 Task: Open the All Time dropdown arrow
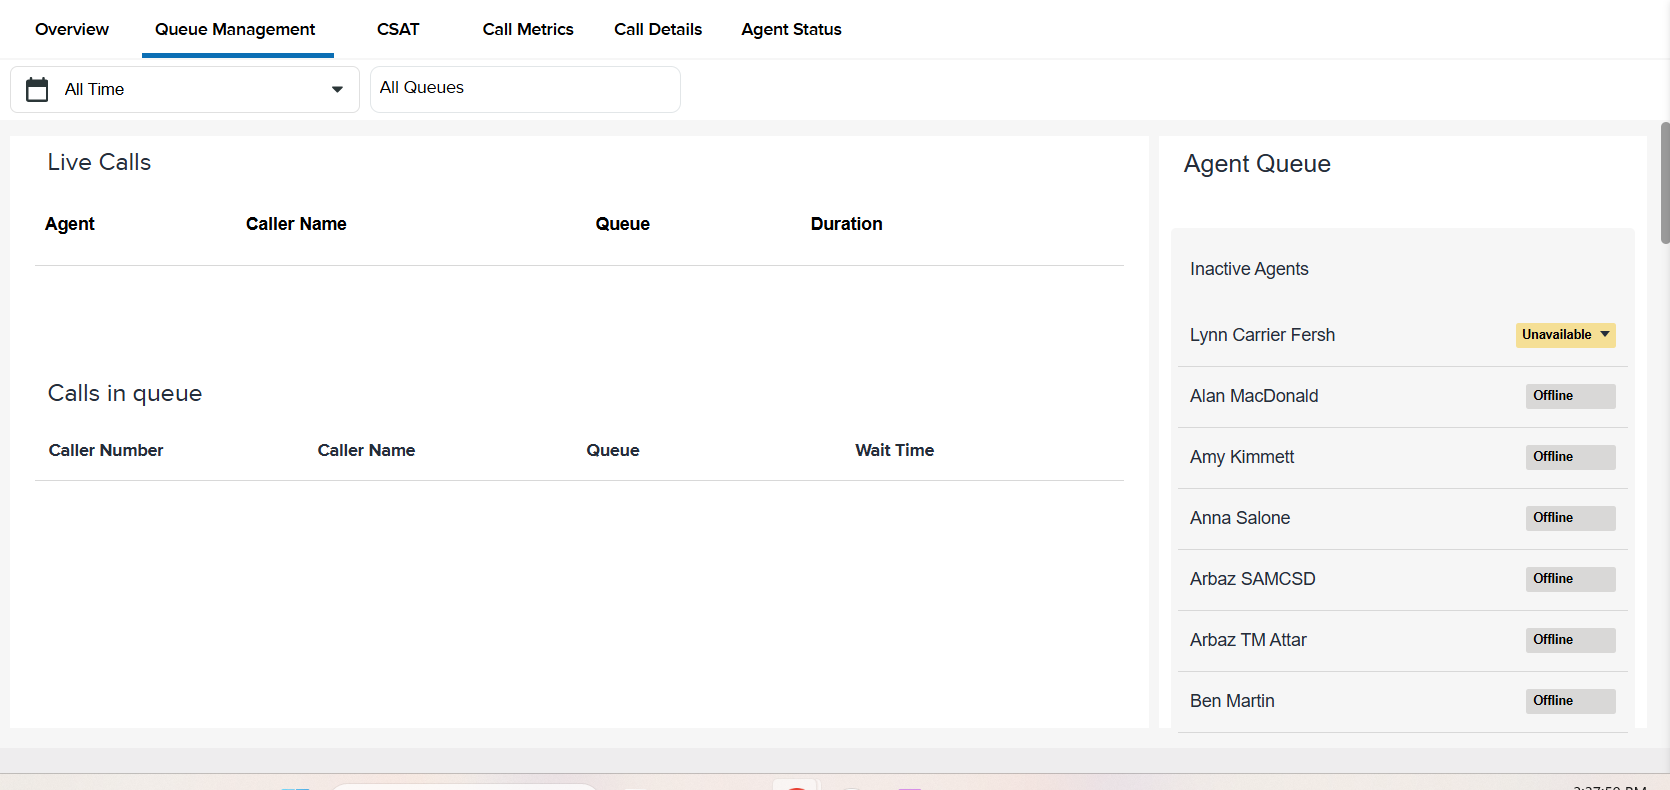337,90
